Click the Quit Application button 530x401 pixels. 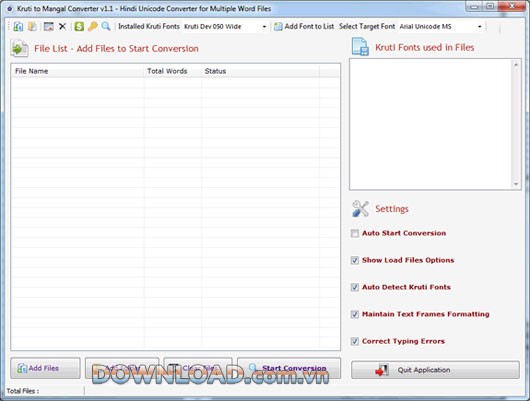point(435,370)
